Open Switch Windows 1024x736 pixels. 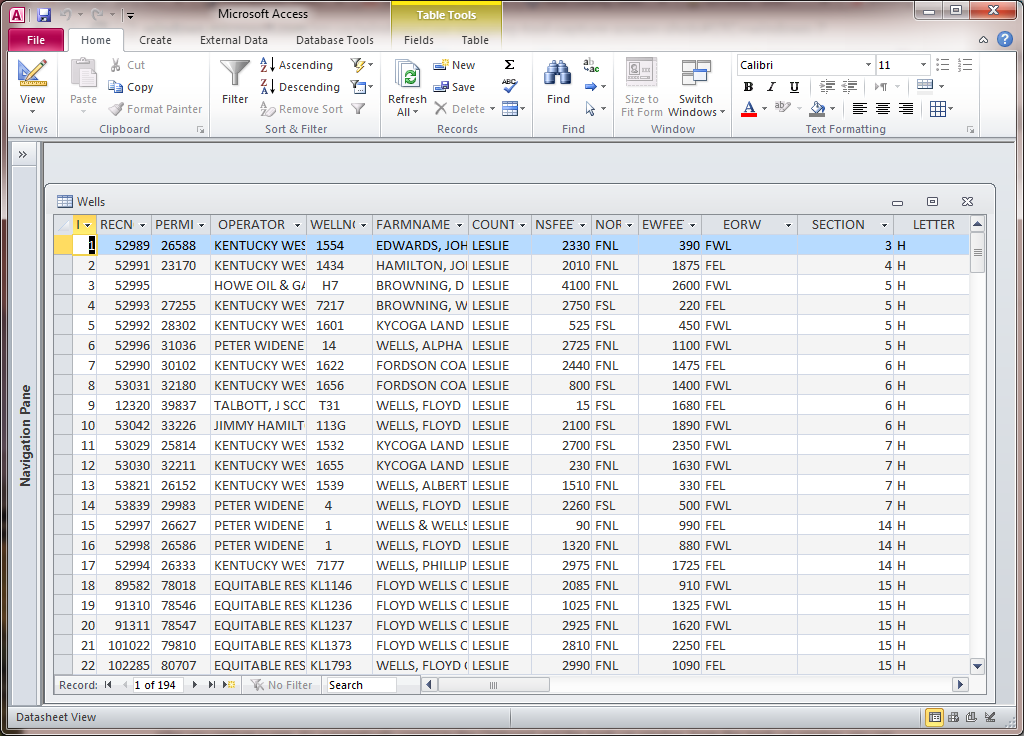click(x=696, y=88)
